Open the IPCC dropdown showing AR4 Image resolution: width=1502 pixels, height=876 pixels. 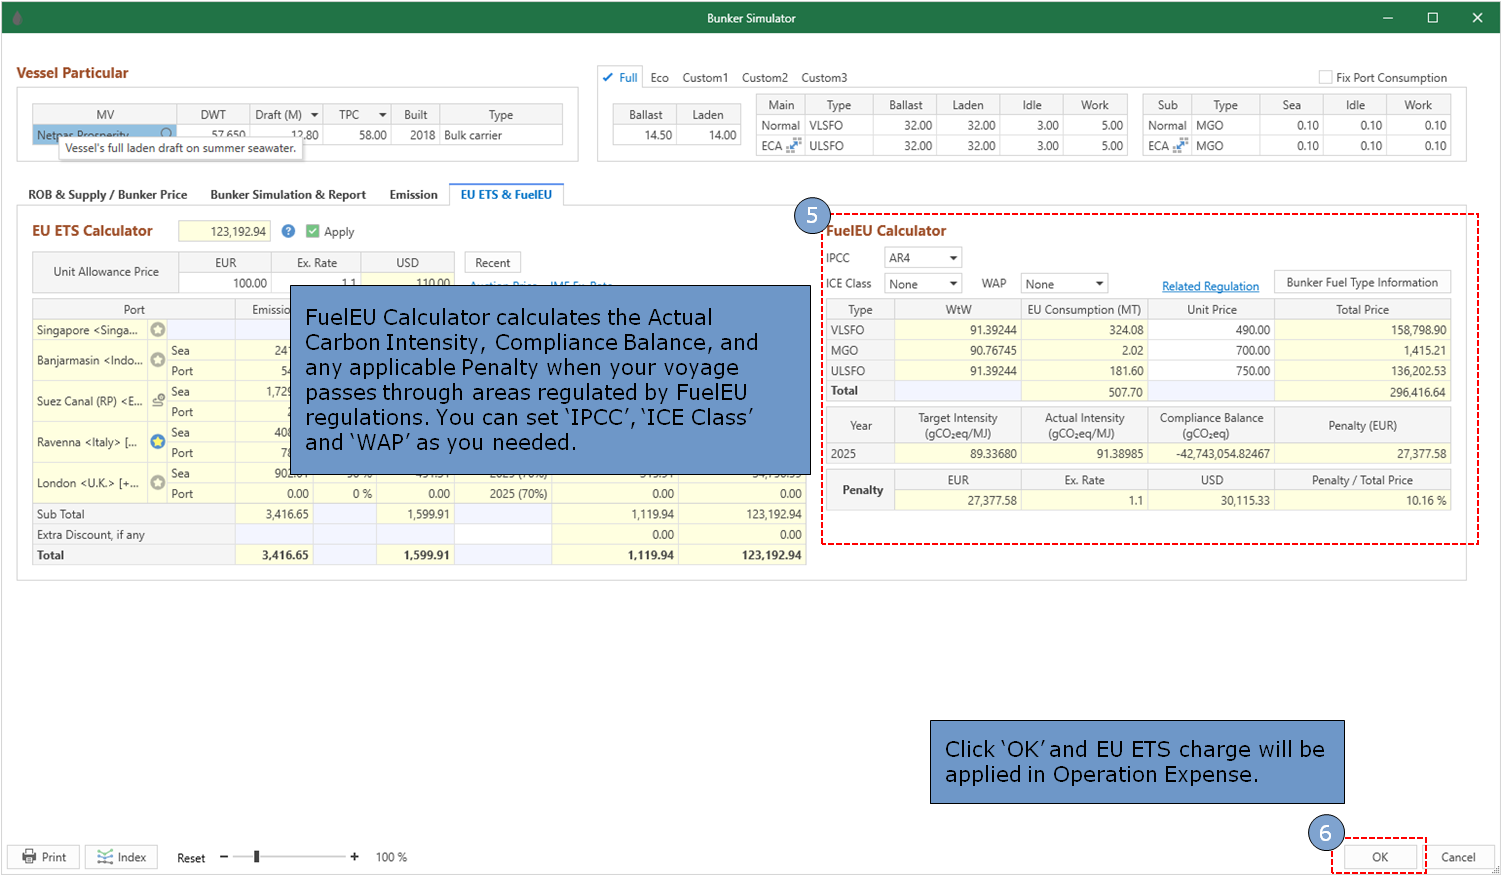tap(922, 258)
